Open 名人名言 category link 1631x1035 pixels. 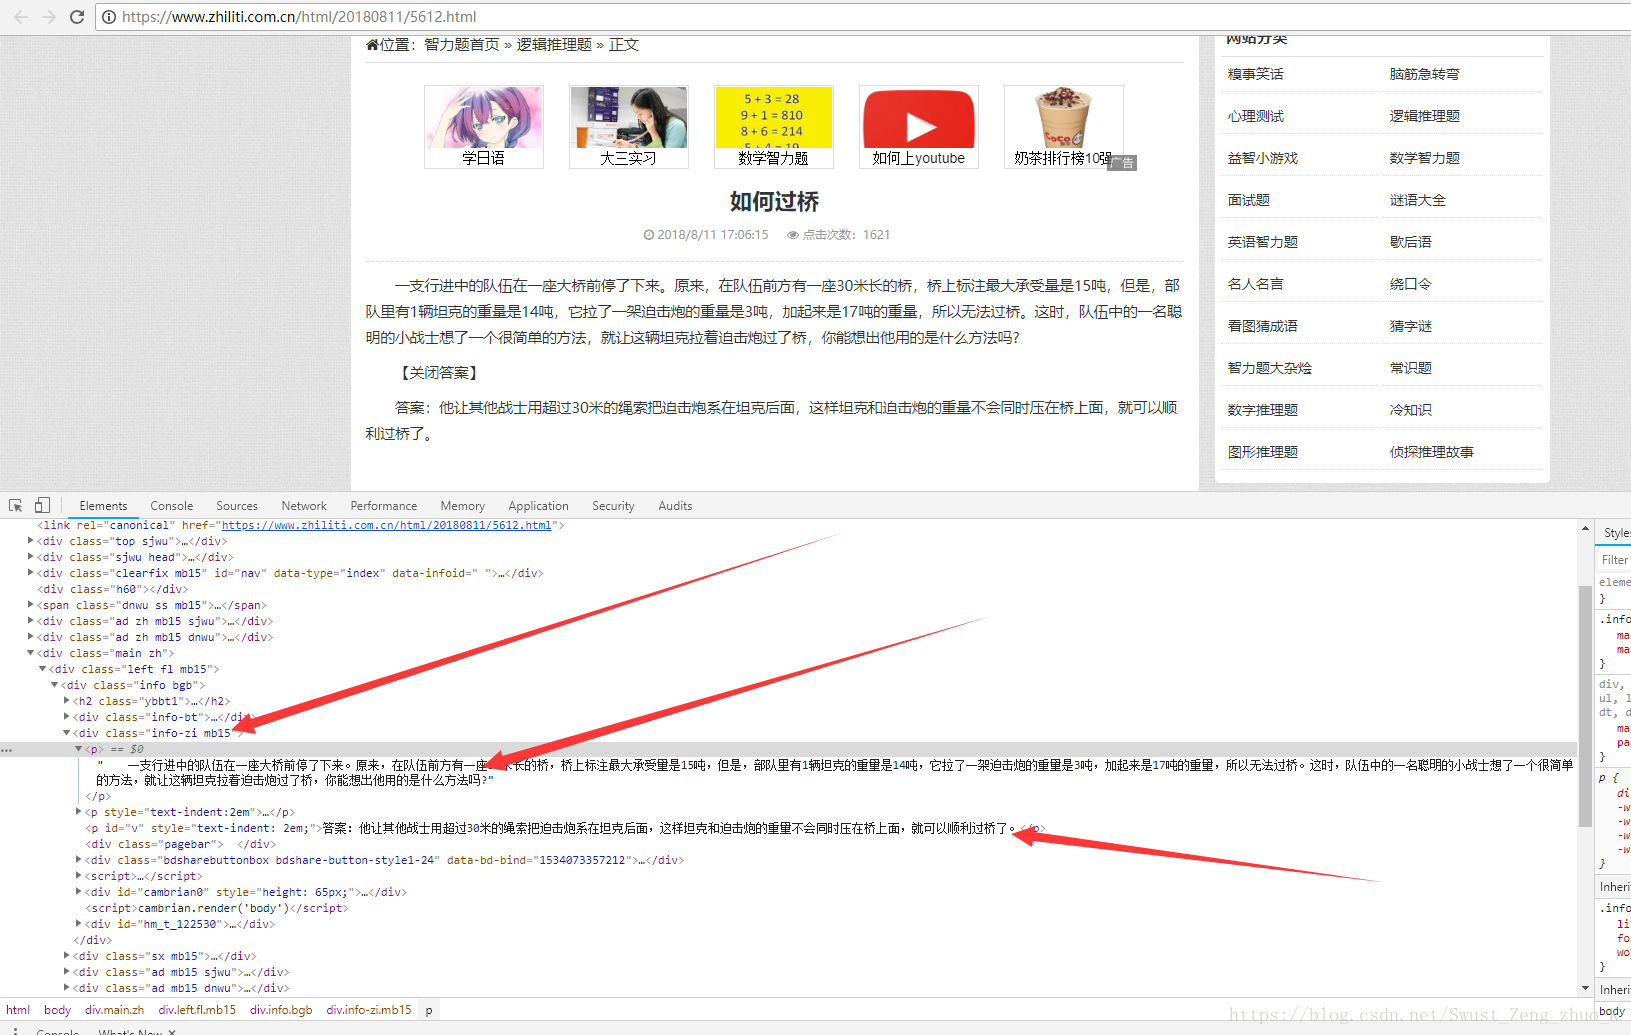coord(1256,284)
